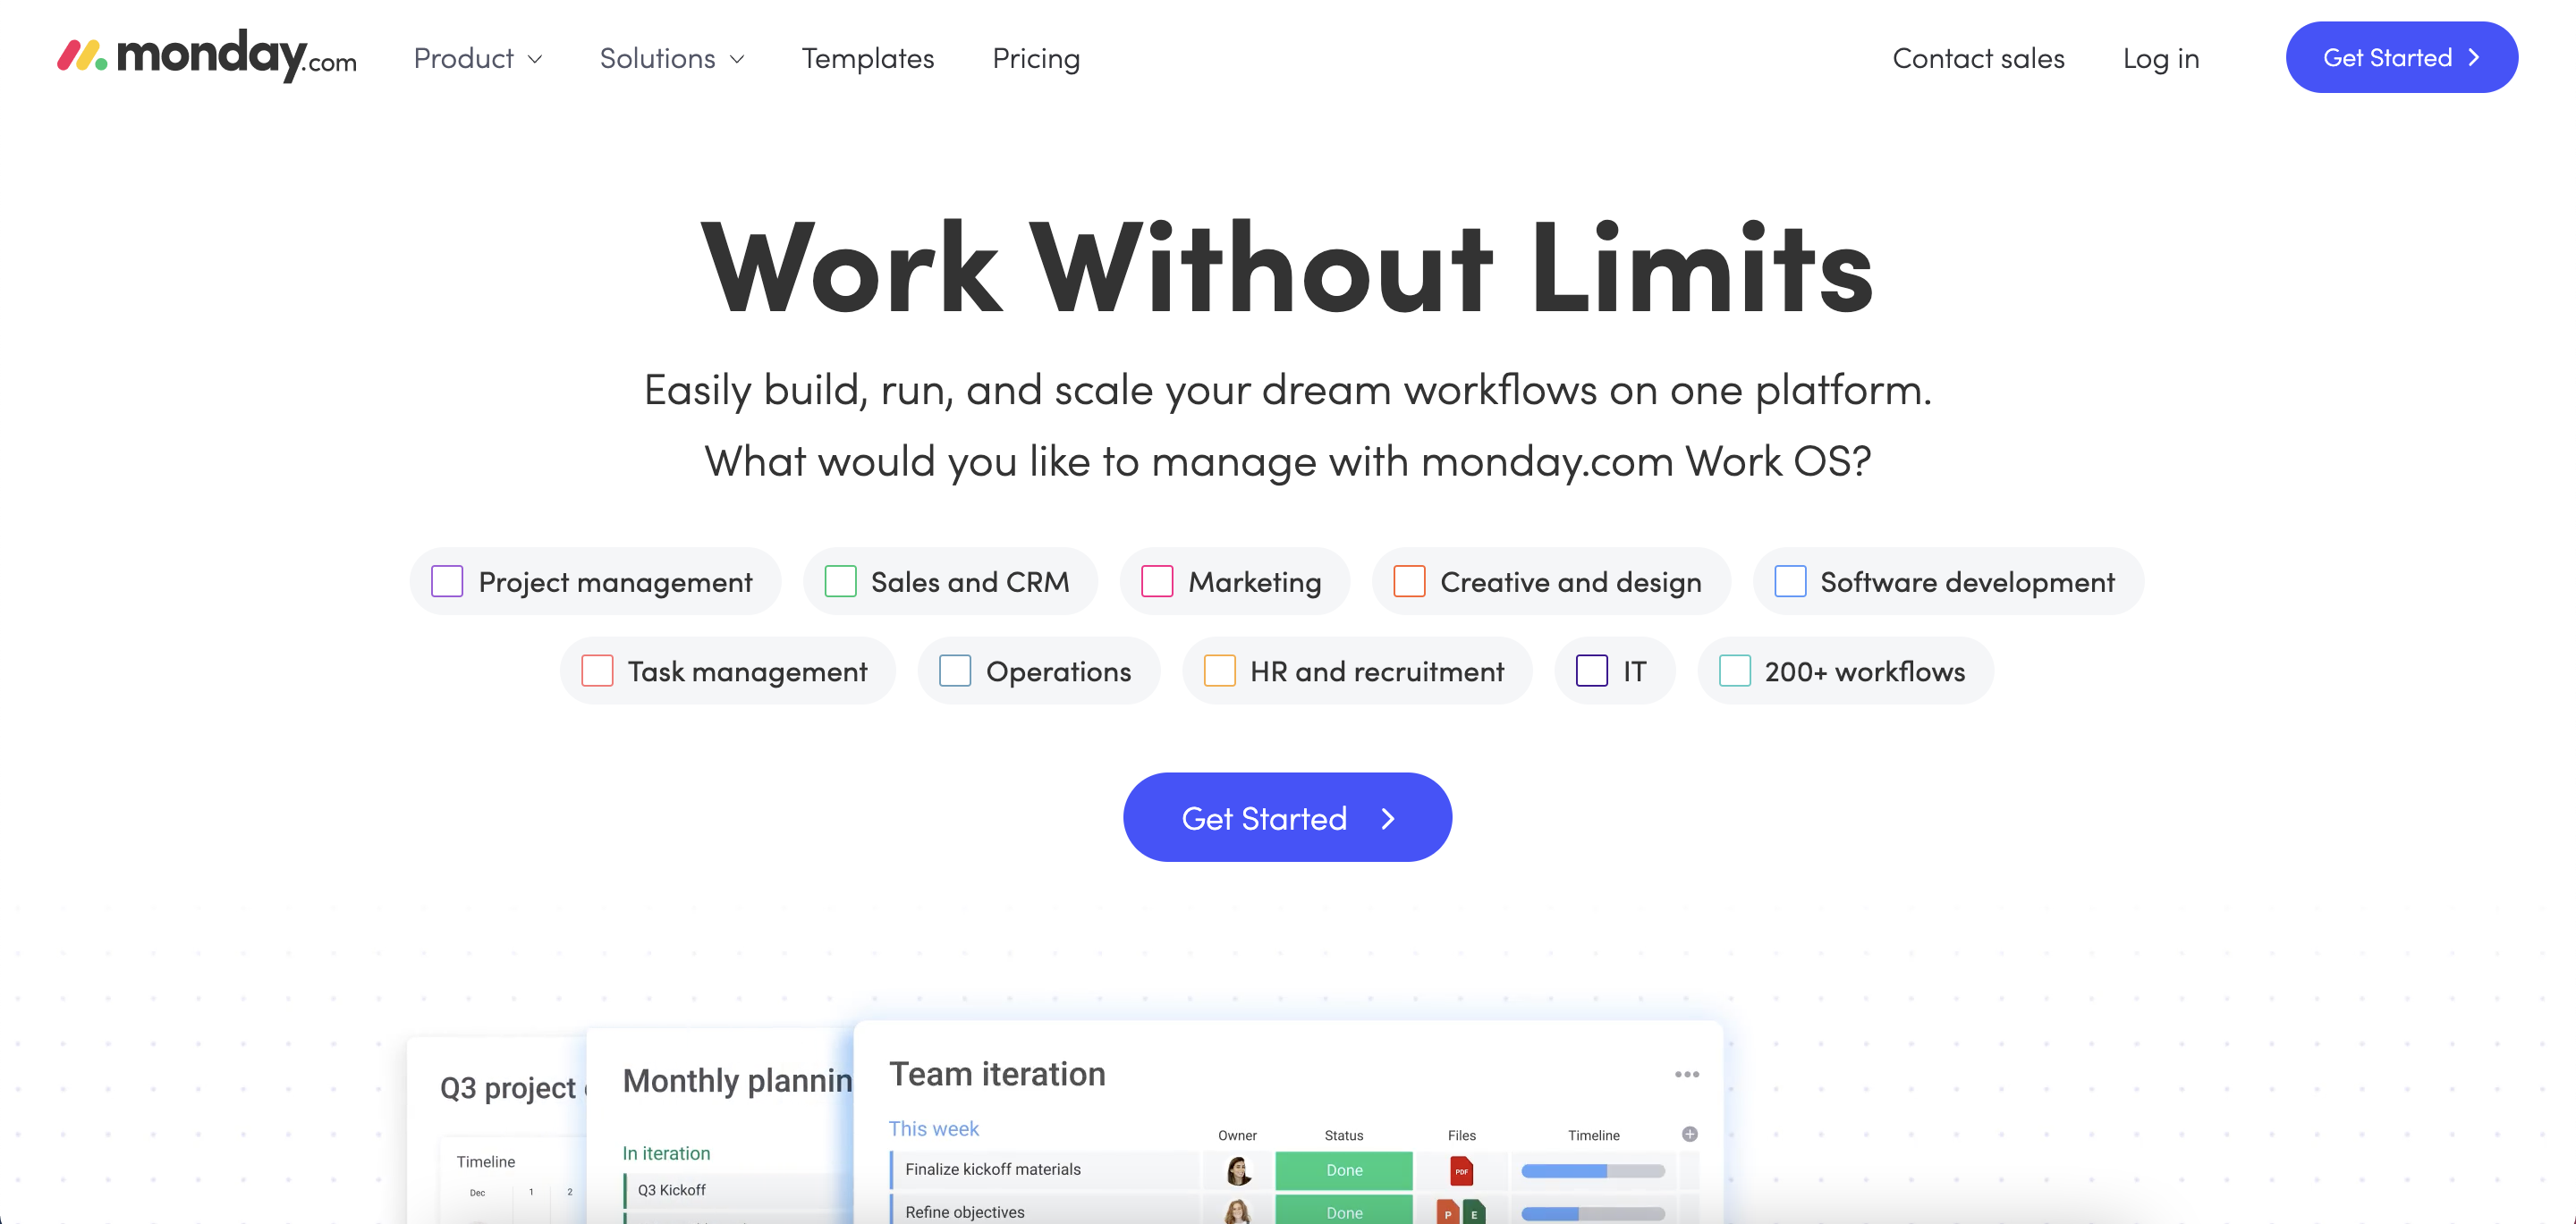This screenshot has height=1224, width=2576.
Task: Open the Templates menu item
Action: [866, 57]
